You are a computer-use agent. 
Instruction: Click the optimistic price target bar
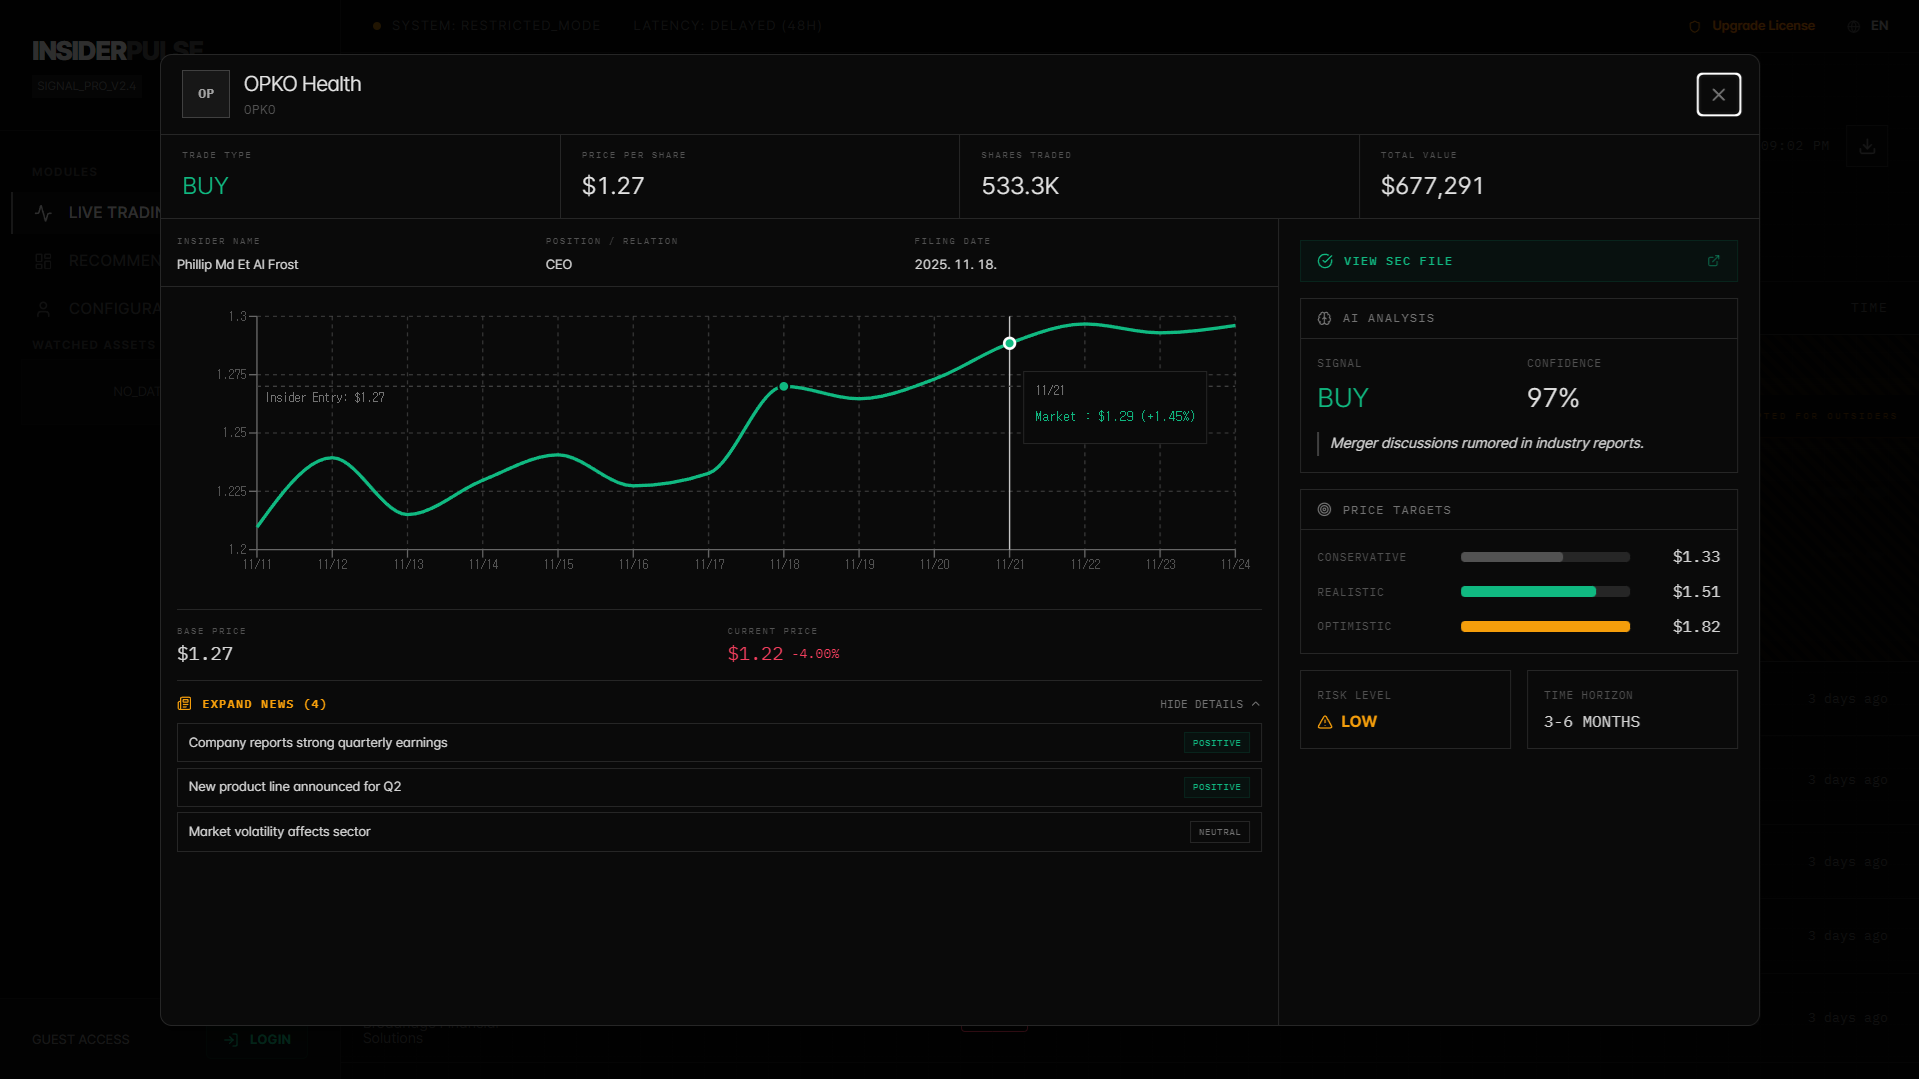(x=1545, y=627)
